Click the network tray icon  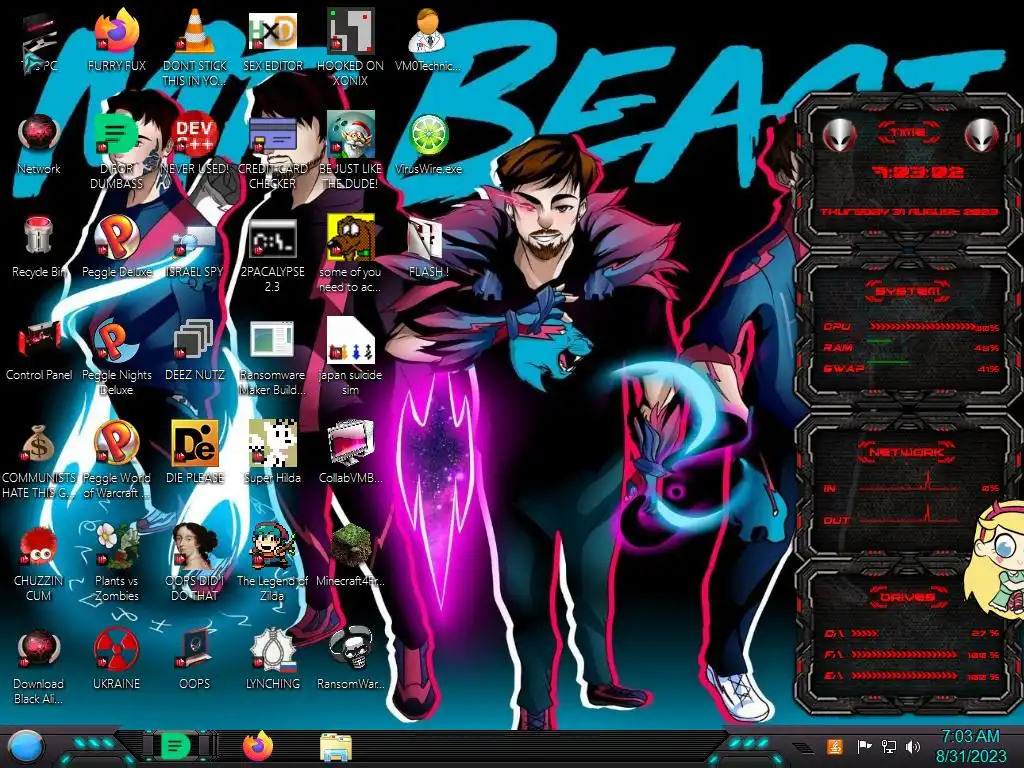pyautogui.click(x=889, y=746)
